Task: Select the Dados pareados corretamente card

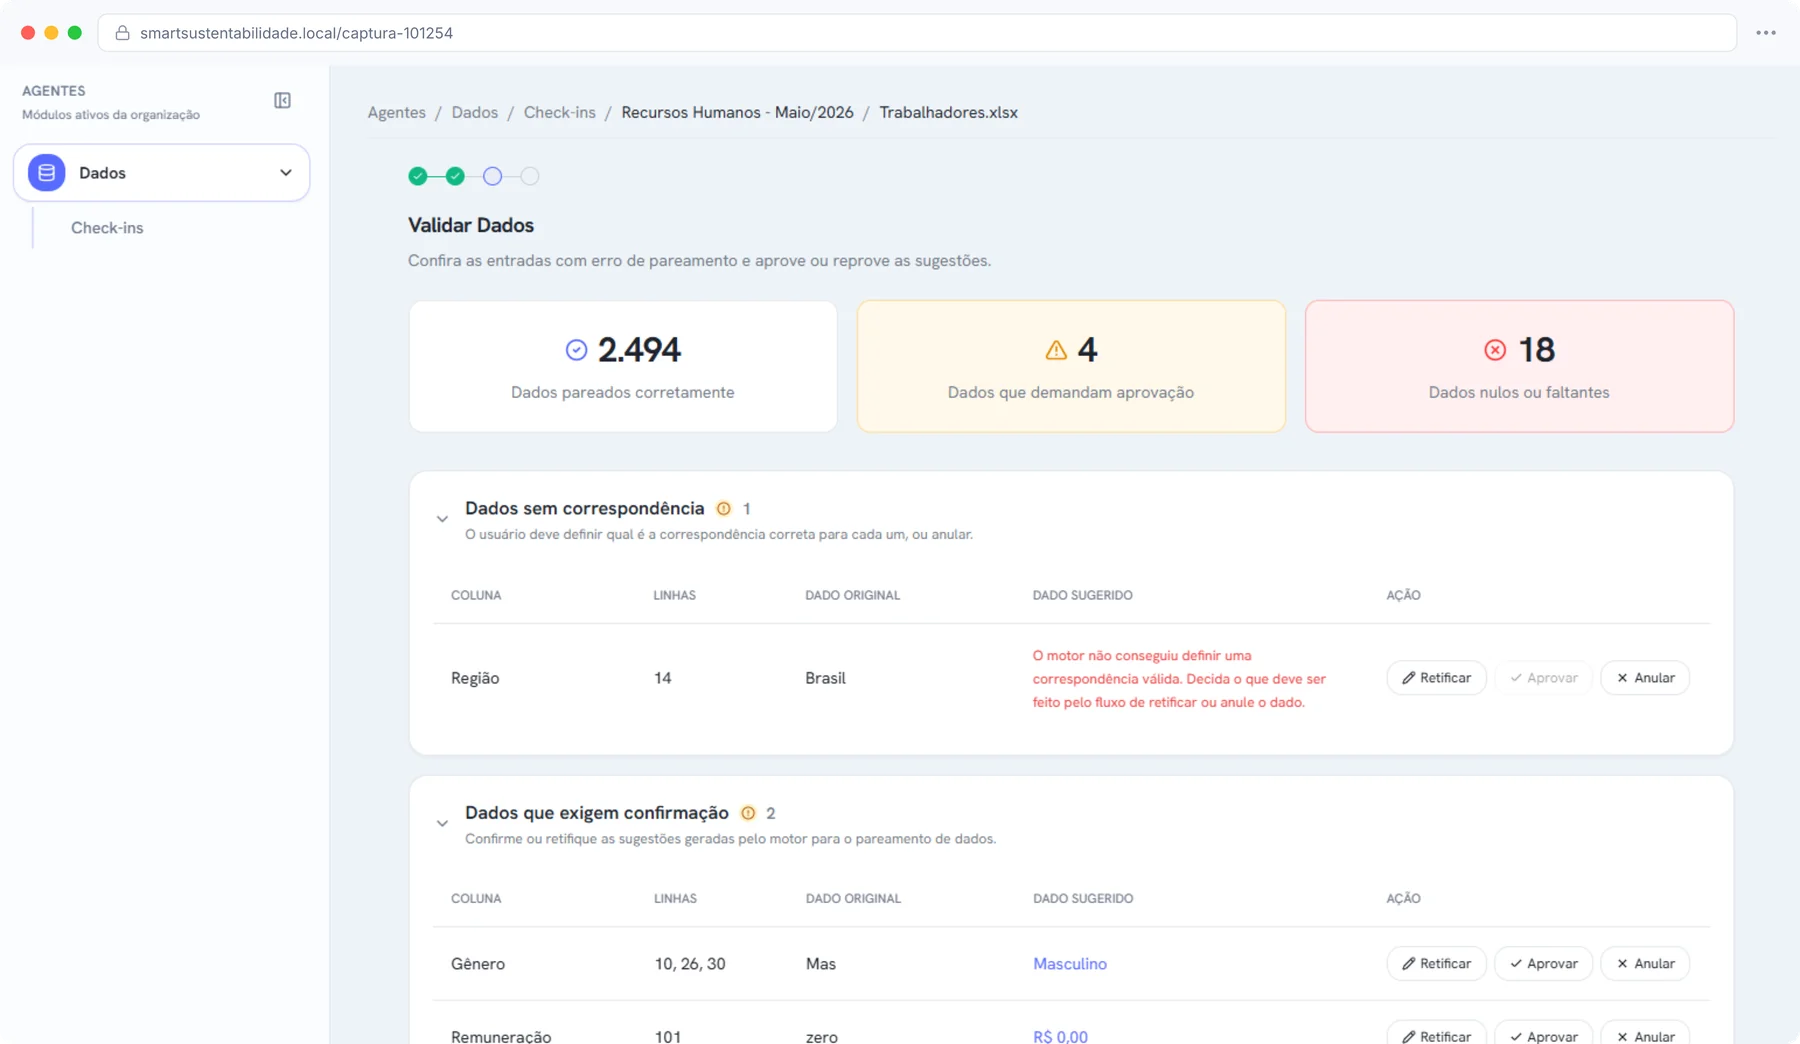Action: click(623, 366)
